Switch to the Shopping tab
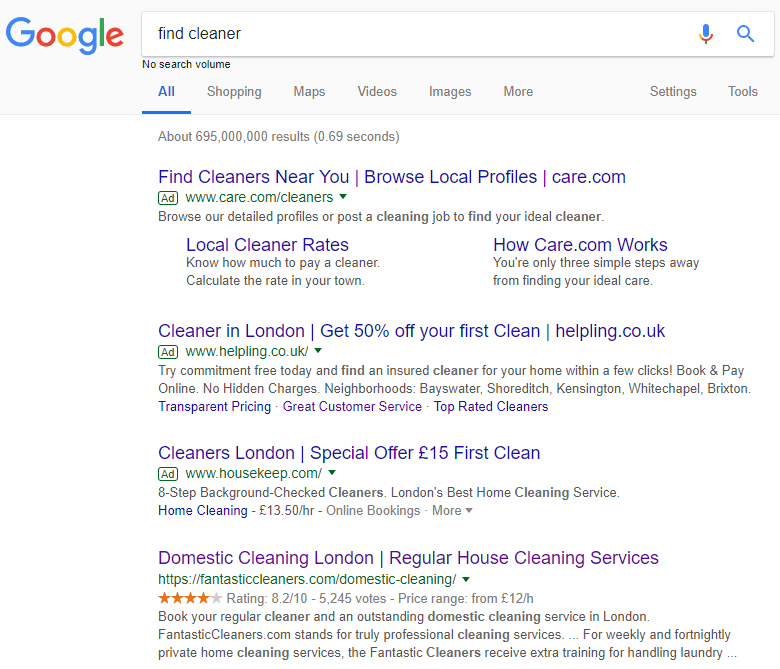This screenshot has width=780, height=669. (x=234, y=92)
